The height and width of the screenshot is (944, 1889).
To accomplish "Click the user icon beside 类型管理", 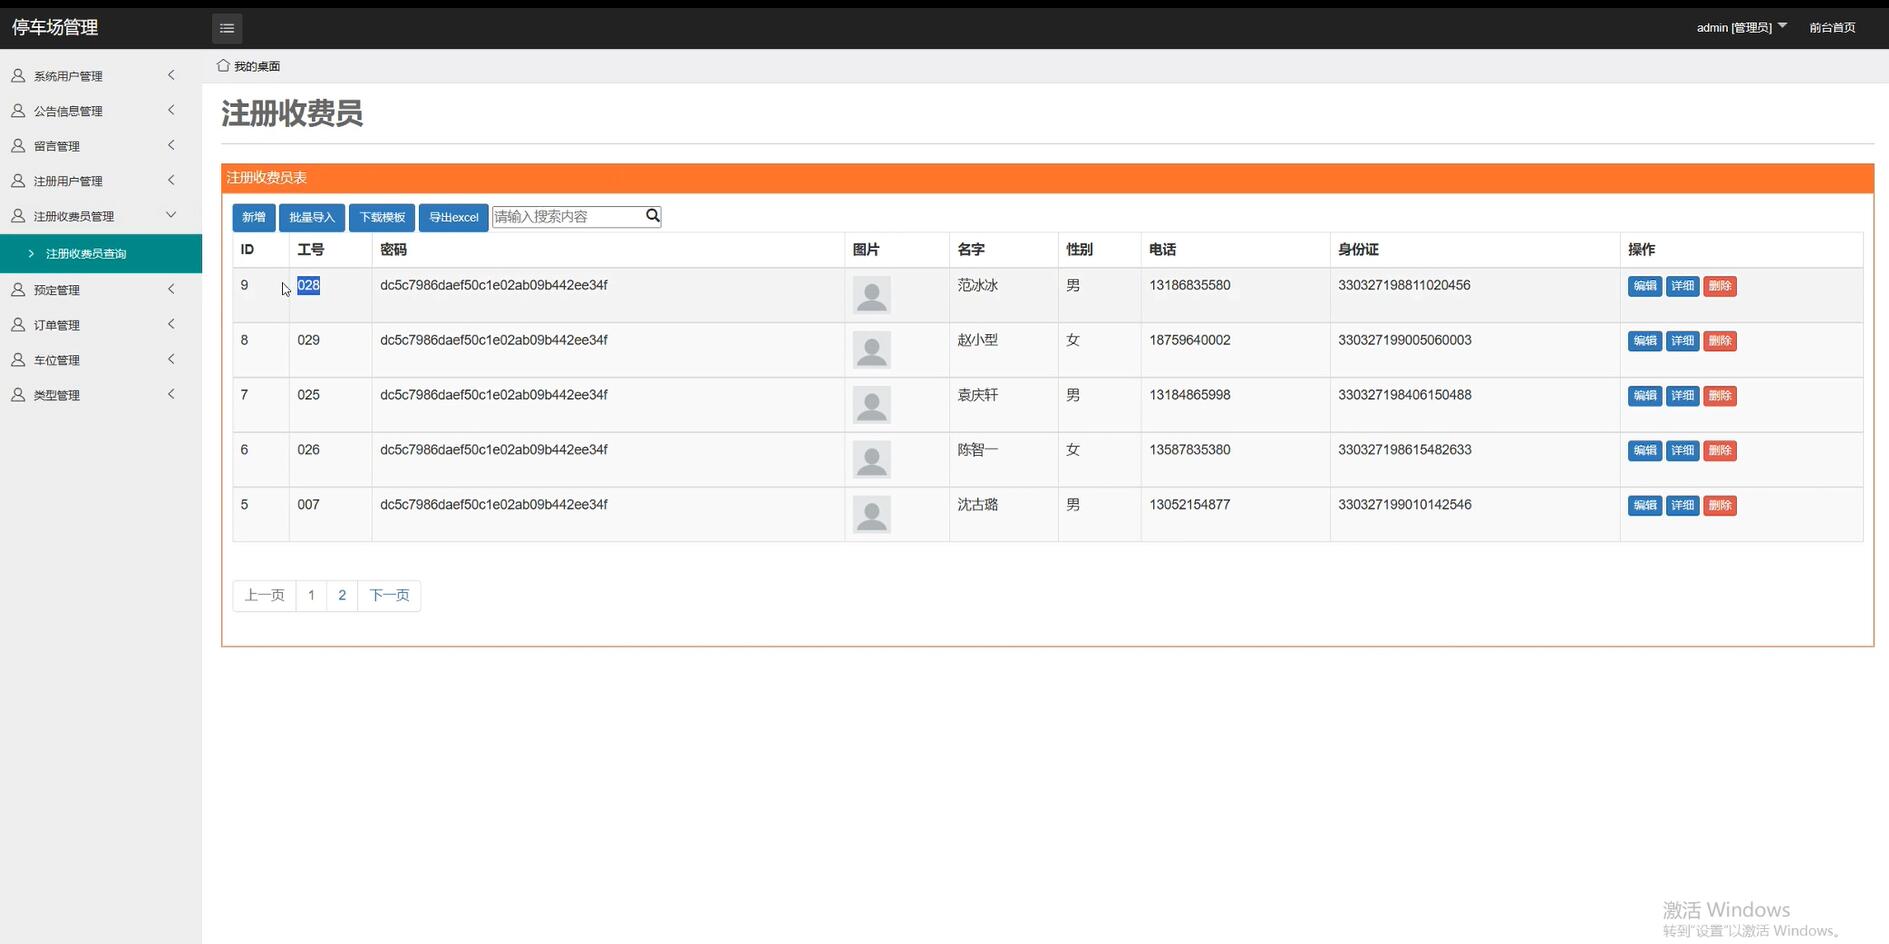I will [18, 395].
